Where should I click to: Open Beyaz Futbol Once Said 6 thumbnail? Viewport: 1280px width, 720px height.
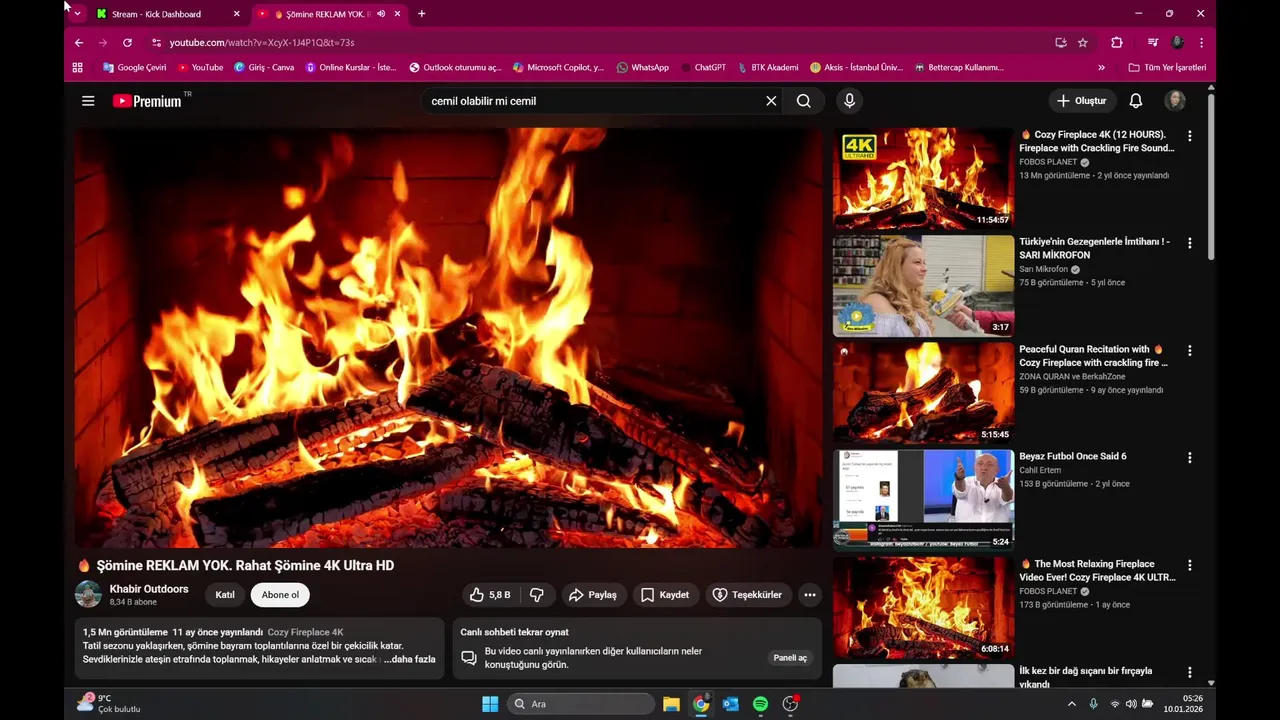[923, 500]
